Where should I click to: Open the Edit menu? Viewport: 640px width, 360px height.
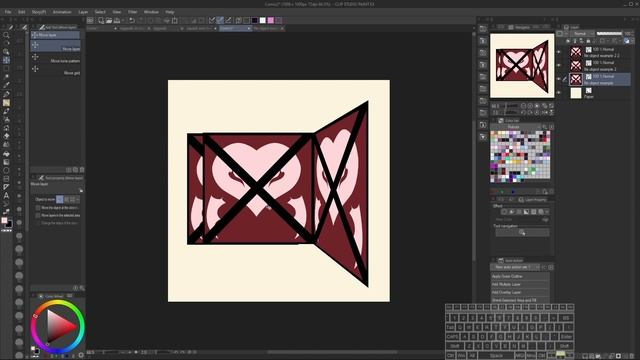pos(22,12)
